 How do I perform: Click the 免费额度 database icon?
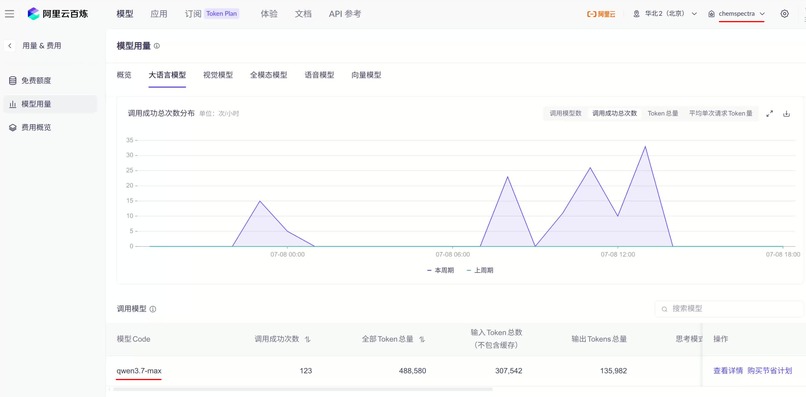[x=13, y=81]
